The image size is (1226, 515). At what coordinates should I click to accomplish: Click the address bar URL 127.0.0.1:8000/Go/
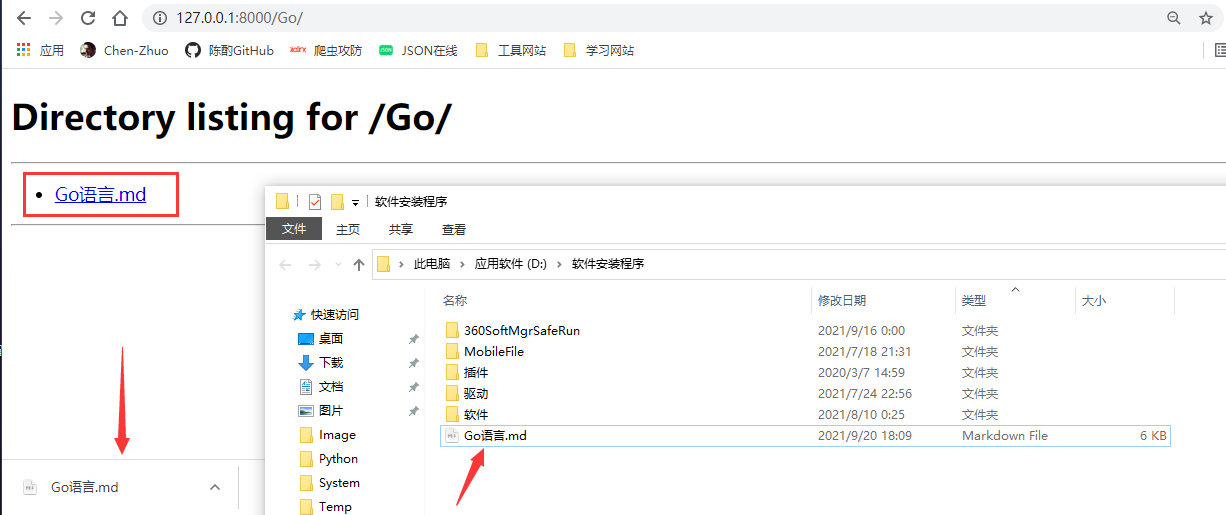[x=239, y=18]
